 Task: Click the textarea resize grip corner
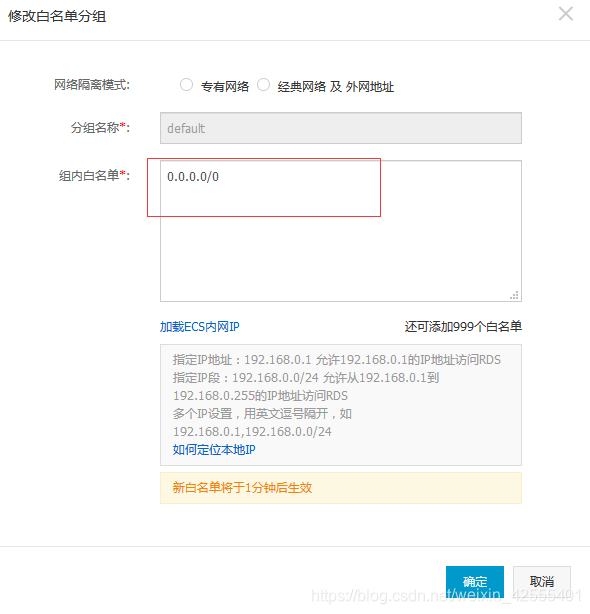point(514,295)
